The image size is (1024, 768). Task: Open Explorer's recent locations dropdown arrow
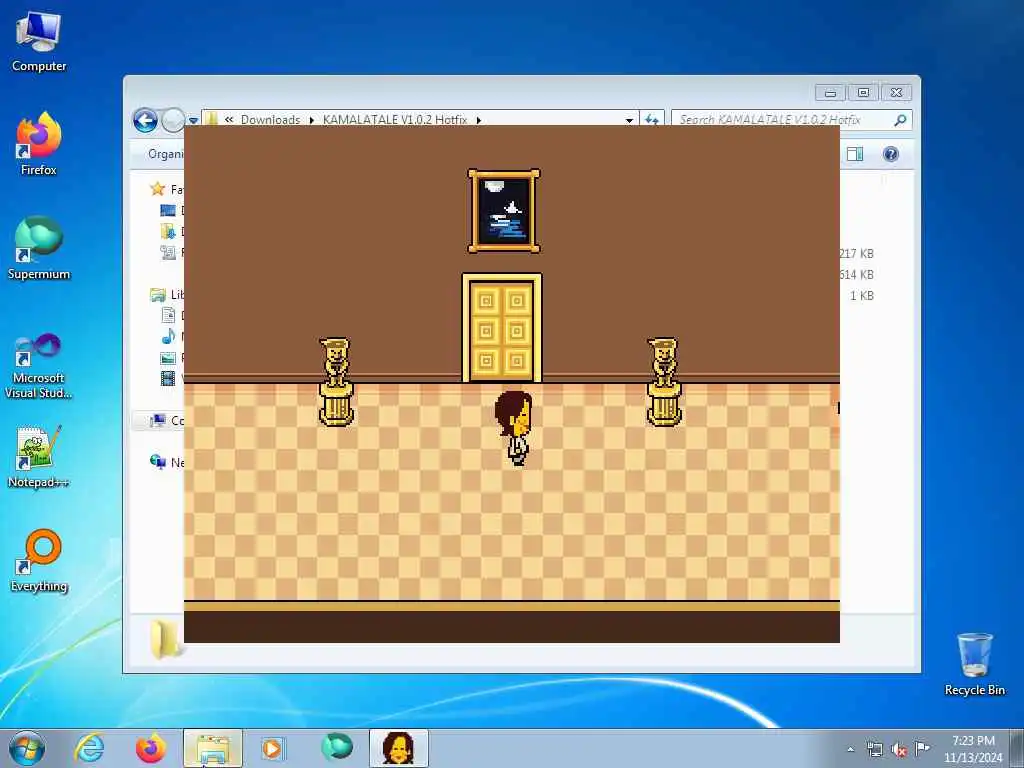193,121
